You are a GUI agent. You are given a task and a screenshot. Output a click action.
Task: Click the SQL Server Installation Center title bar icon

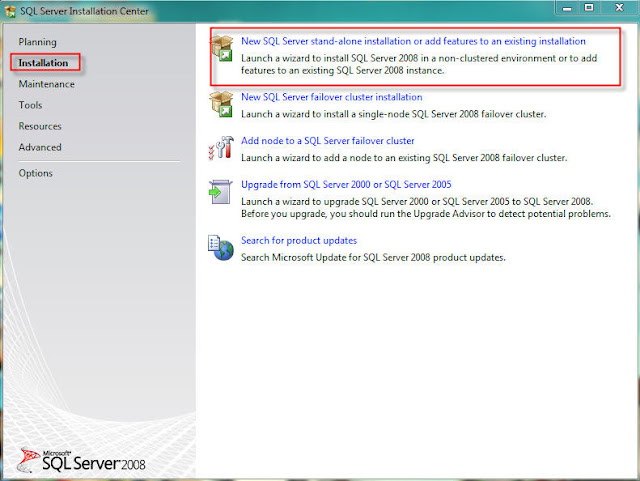click(x=10, y=11)
